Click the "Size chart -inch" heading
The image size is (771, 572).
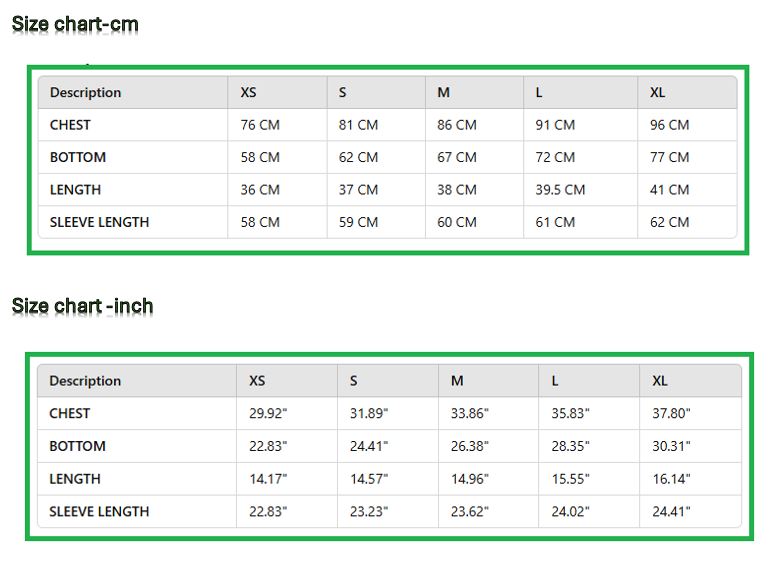[82, 305]
